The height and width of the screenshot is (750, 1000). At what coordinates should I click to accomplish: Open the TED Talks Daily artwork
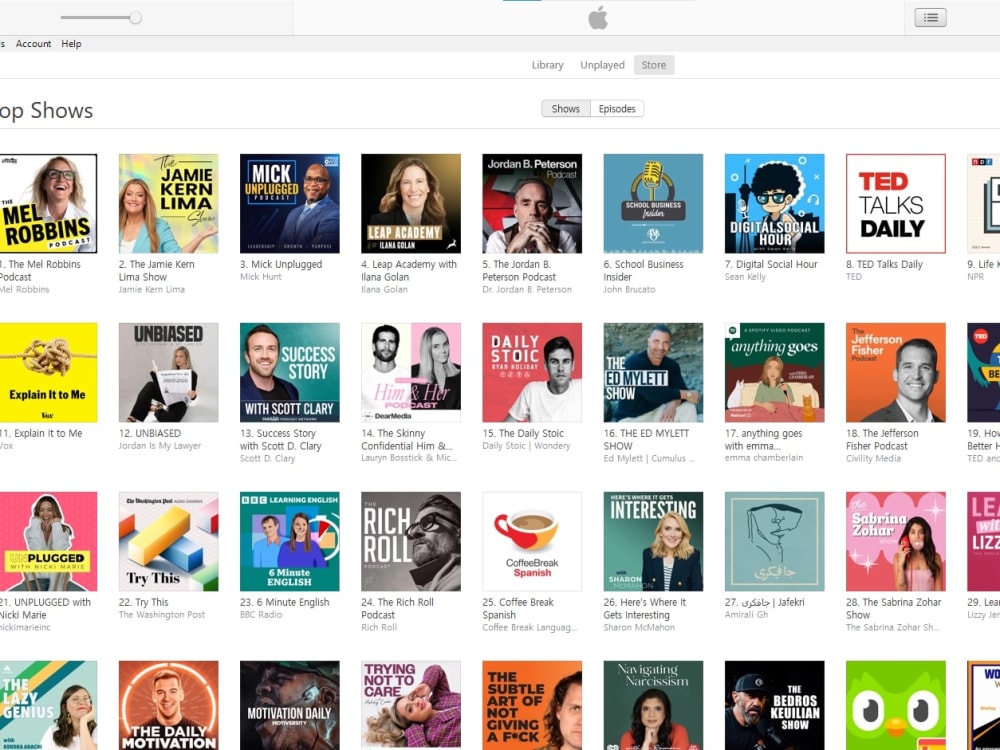pyautogui.click(x=895, y=203)
